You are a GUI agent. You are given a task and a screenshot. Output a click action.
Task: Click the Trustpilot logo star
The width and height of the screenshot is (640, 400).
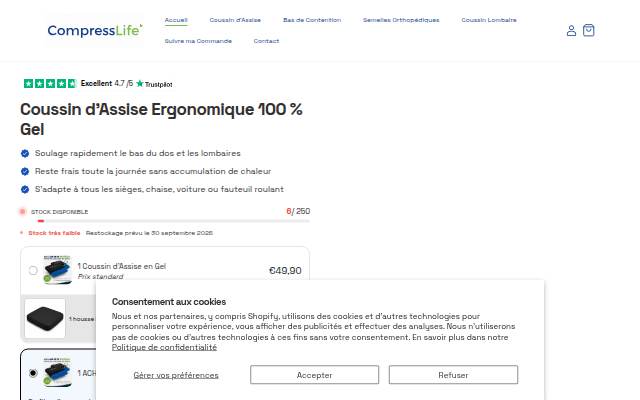coord(140,84)
